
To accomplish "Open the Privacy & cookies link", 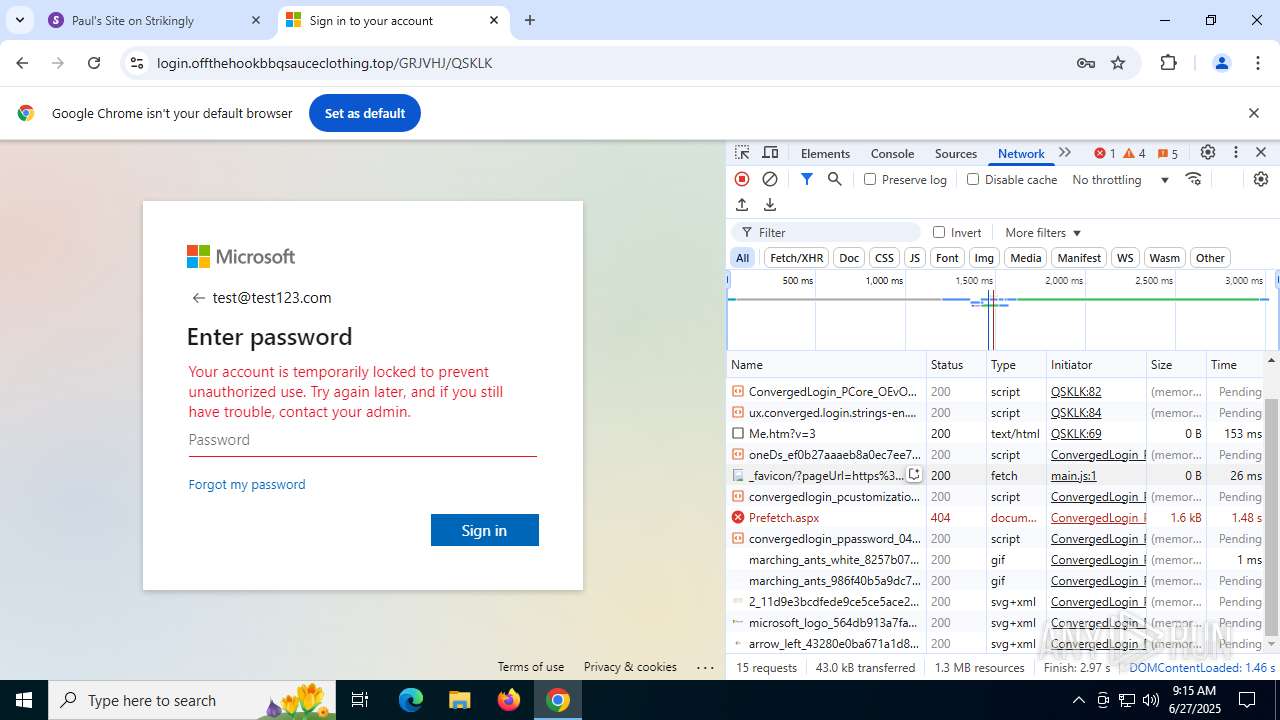I will (x=630, y=667).
